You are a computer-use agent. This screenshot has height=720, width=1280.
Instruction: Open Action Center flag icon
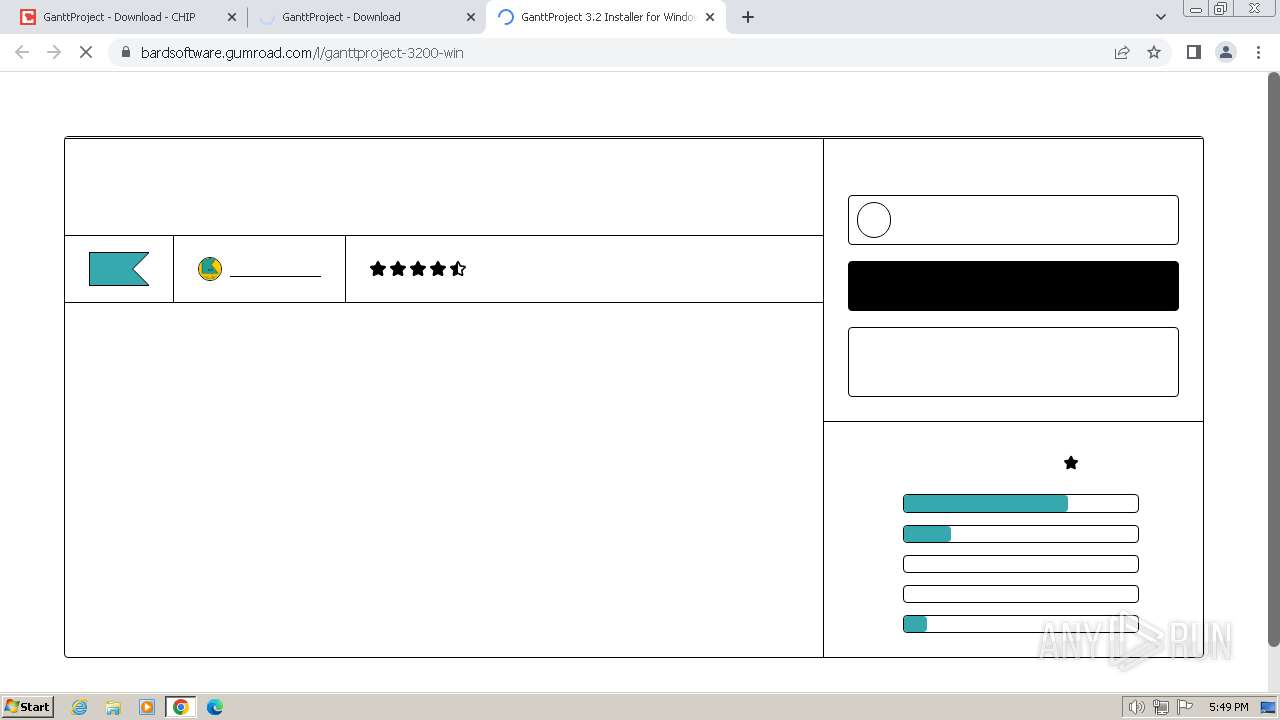click(x=1185, y=707)
